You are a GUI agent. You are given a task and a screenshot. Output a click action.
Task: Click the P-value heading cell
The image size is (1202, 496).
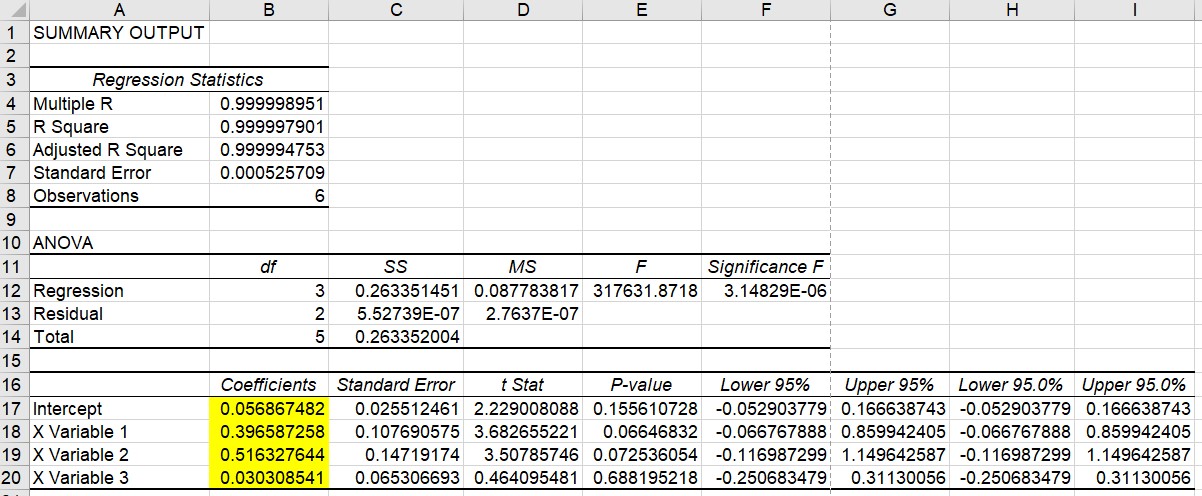642,385
